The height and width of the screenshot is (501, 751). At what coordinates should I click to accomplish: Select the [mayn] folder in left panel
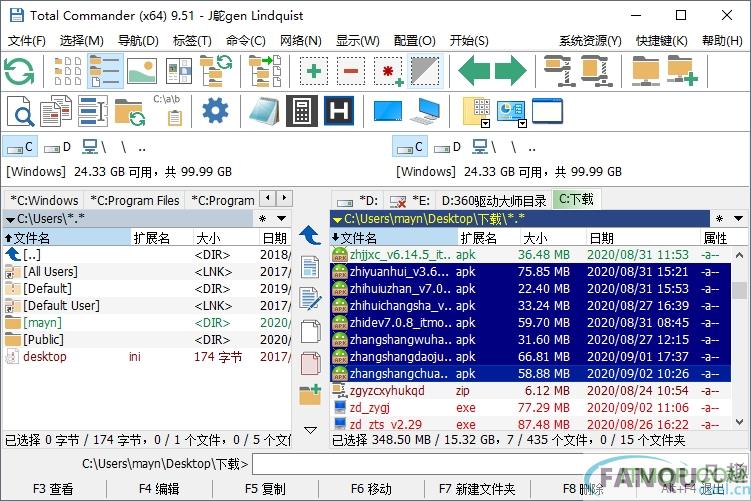(147, 323)
